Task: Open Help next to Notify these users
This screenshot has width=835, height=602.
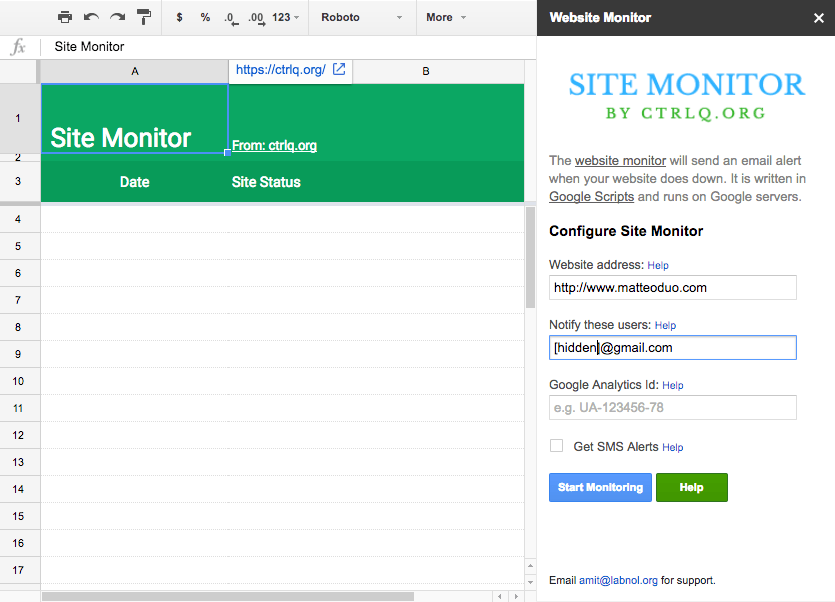Action: pos(665,326)
